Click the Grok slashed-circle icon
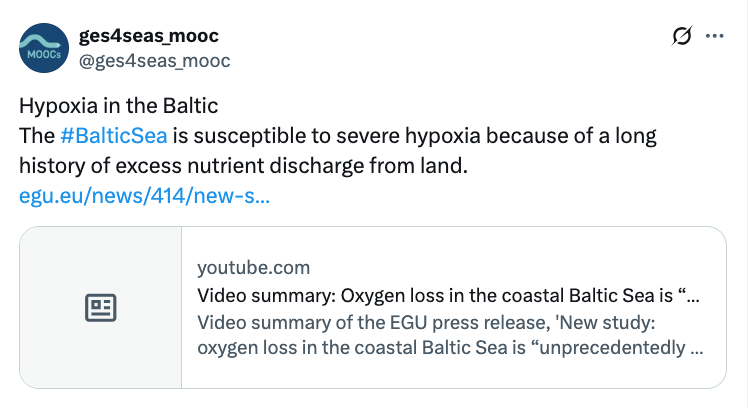The width and height of the screenshot is (748, 408). [681, 36]
